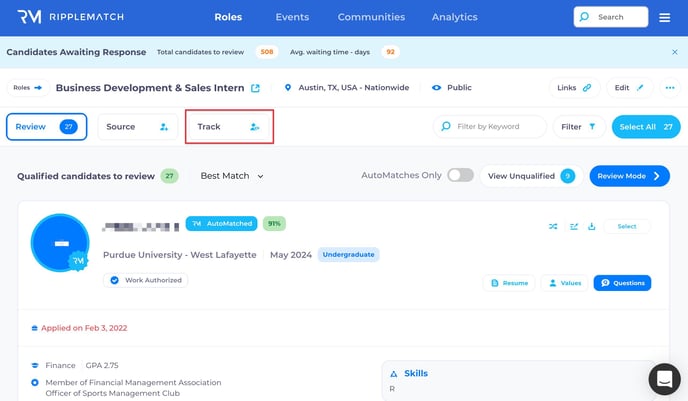Dismiss the Candidates Awaiting Response banner
This screenshot has height=401, width=688.
[674, 52]
